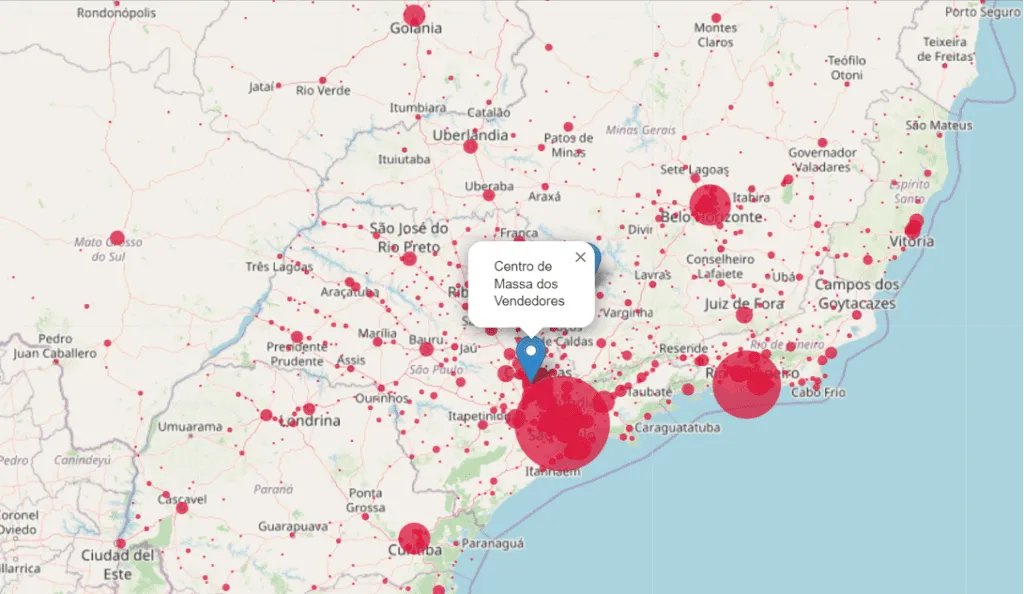
Task: Select the red circle at Cascavel
Action: click(x=182, y=507)
